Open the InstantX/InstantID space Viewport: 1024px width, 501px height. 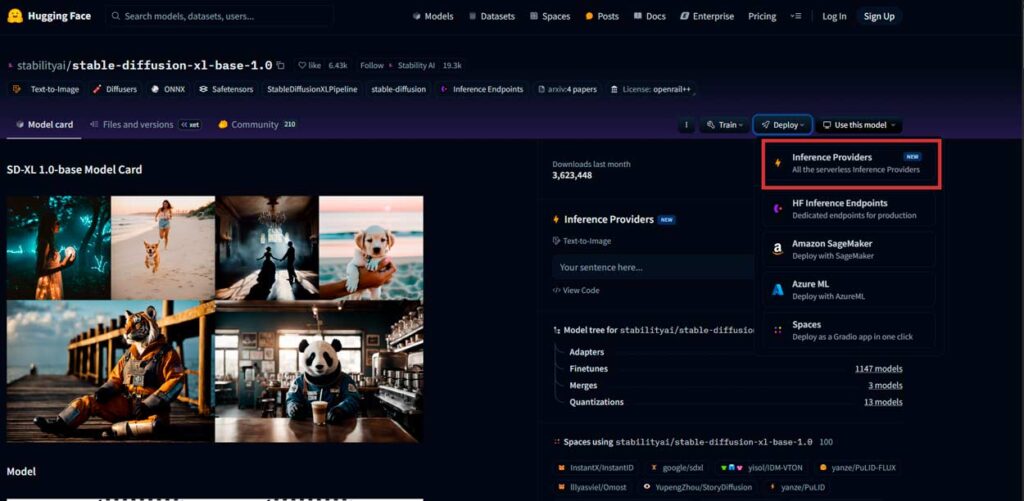click(x=596, y=468)
